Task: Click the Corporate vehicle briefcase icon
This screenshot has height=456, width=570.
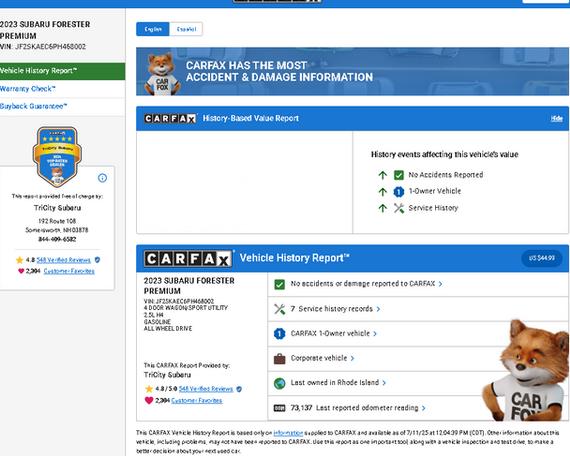Action: coord(279,359)
